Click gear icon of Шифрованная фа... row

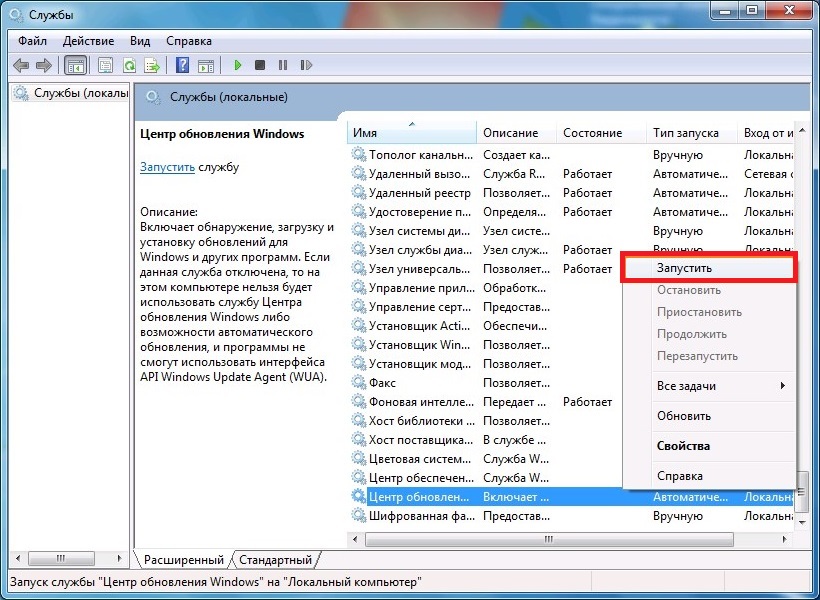(359, 516)
